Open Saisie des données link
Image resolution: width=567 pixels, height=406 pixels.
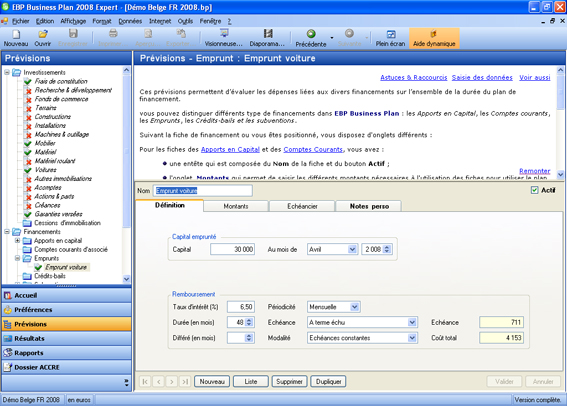click(x=482, y=77)
